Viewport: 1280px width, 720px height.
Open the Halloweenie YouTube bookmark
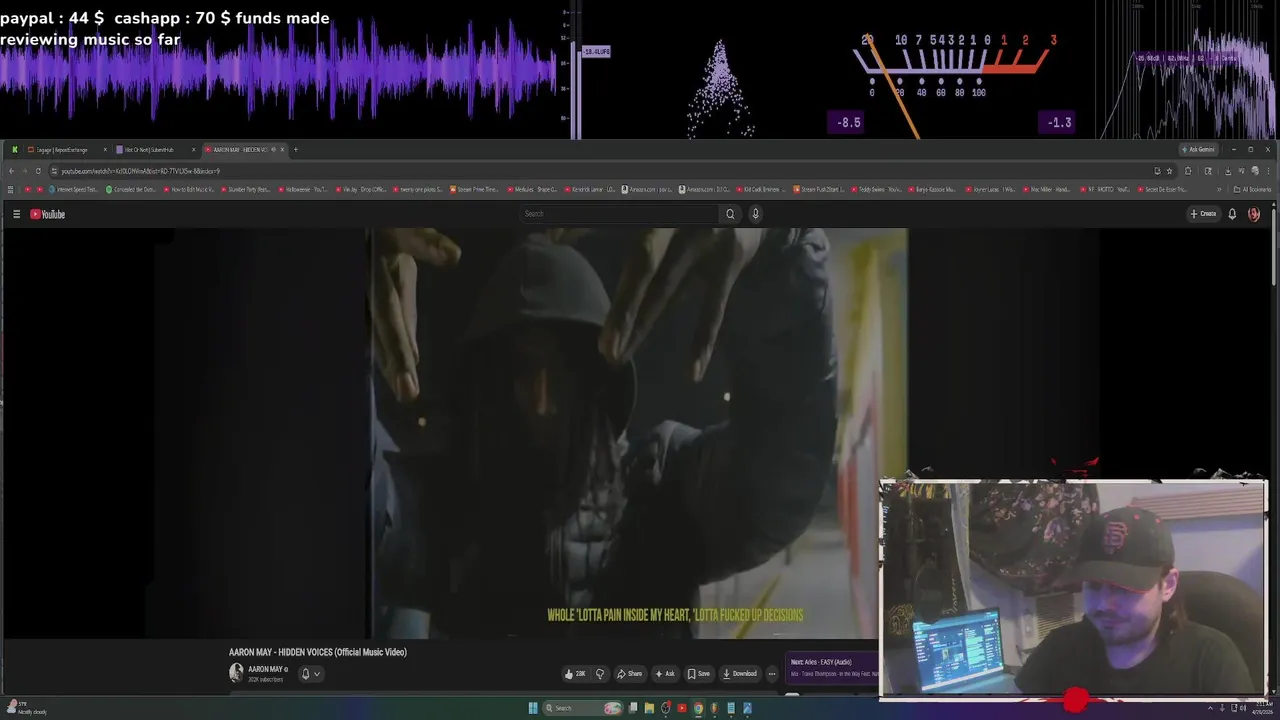tap(303, 189)
